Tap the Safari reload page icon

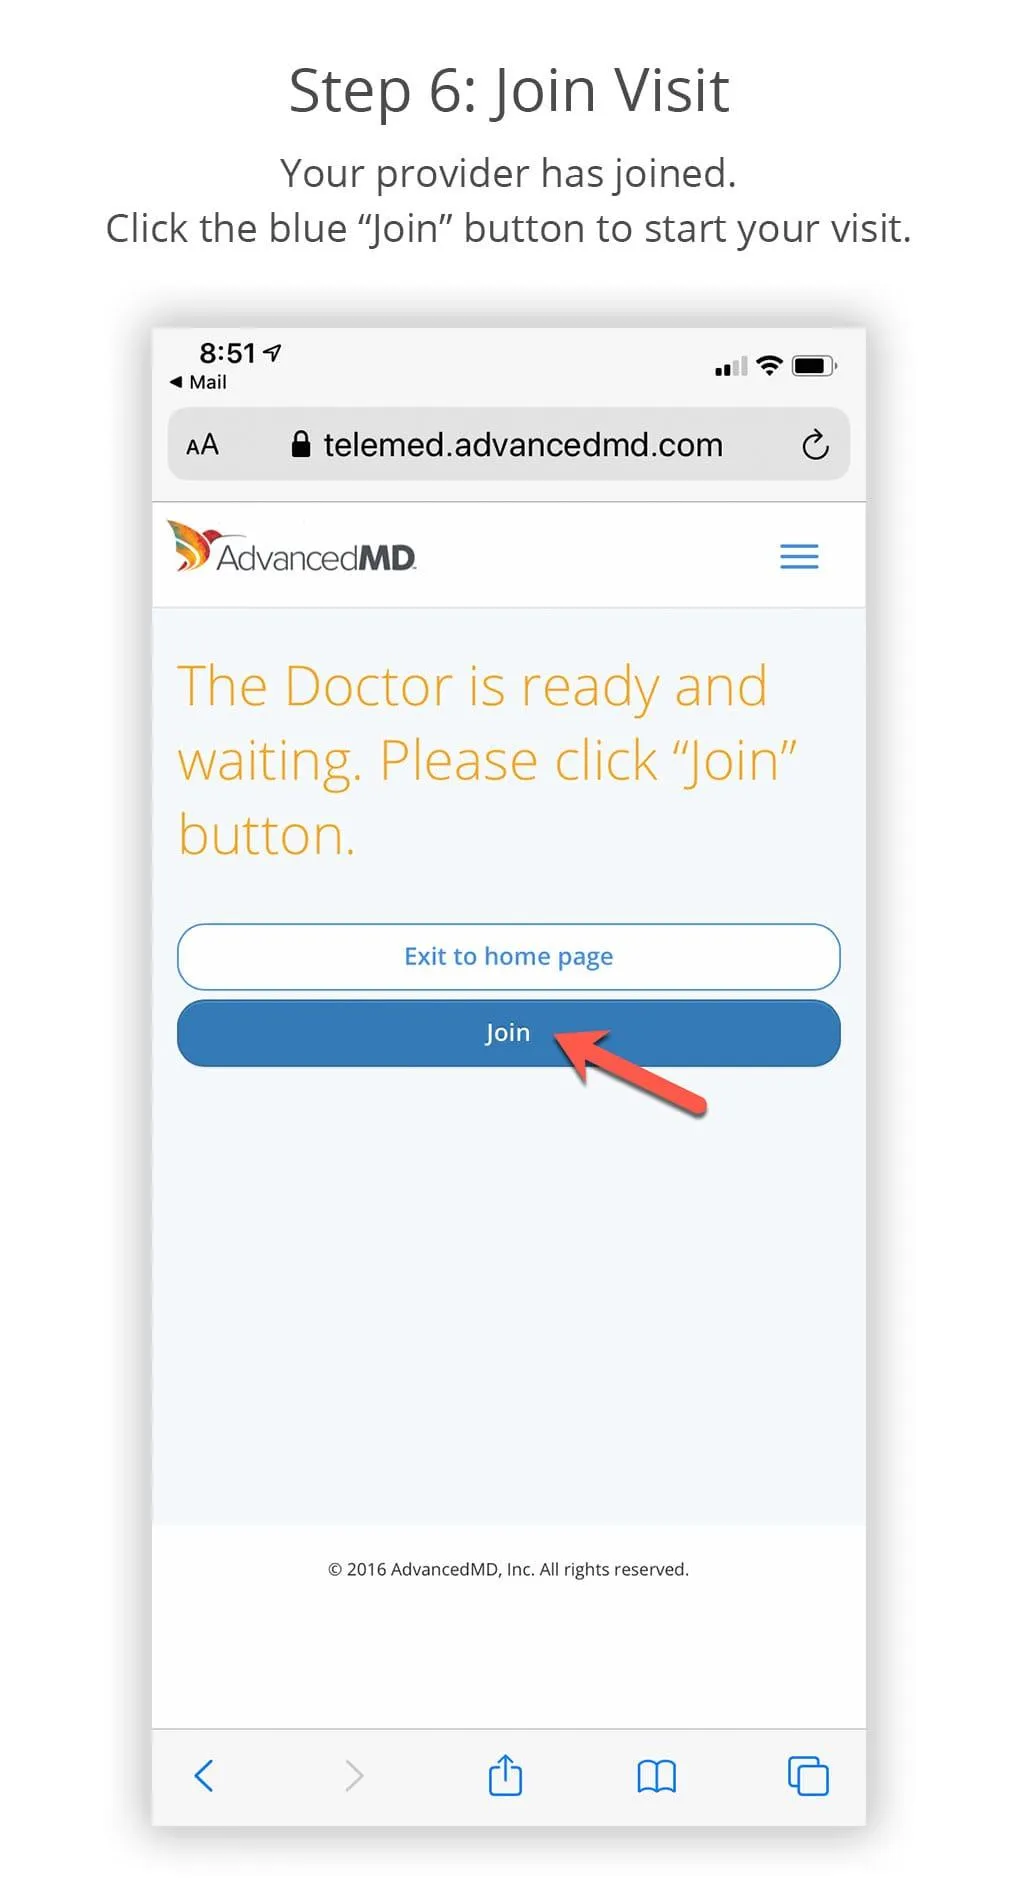click(815, 445)
